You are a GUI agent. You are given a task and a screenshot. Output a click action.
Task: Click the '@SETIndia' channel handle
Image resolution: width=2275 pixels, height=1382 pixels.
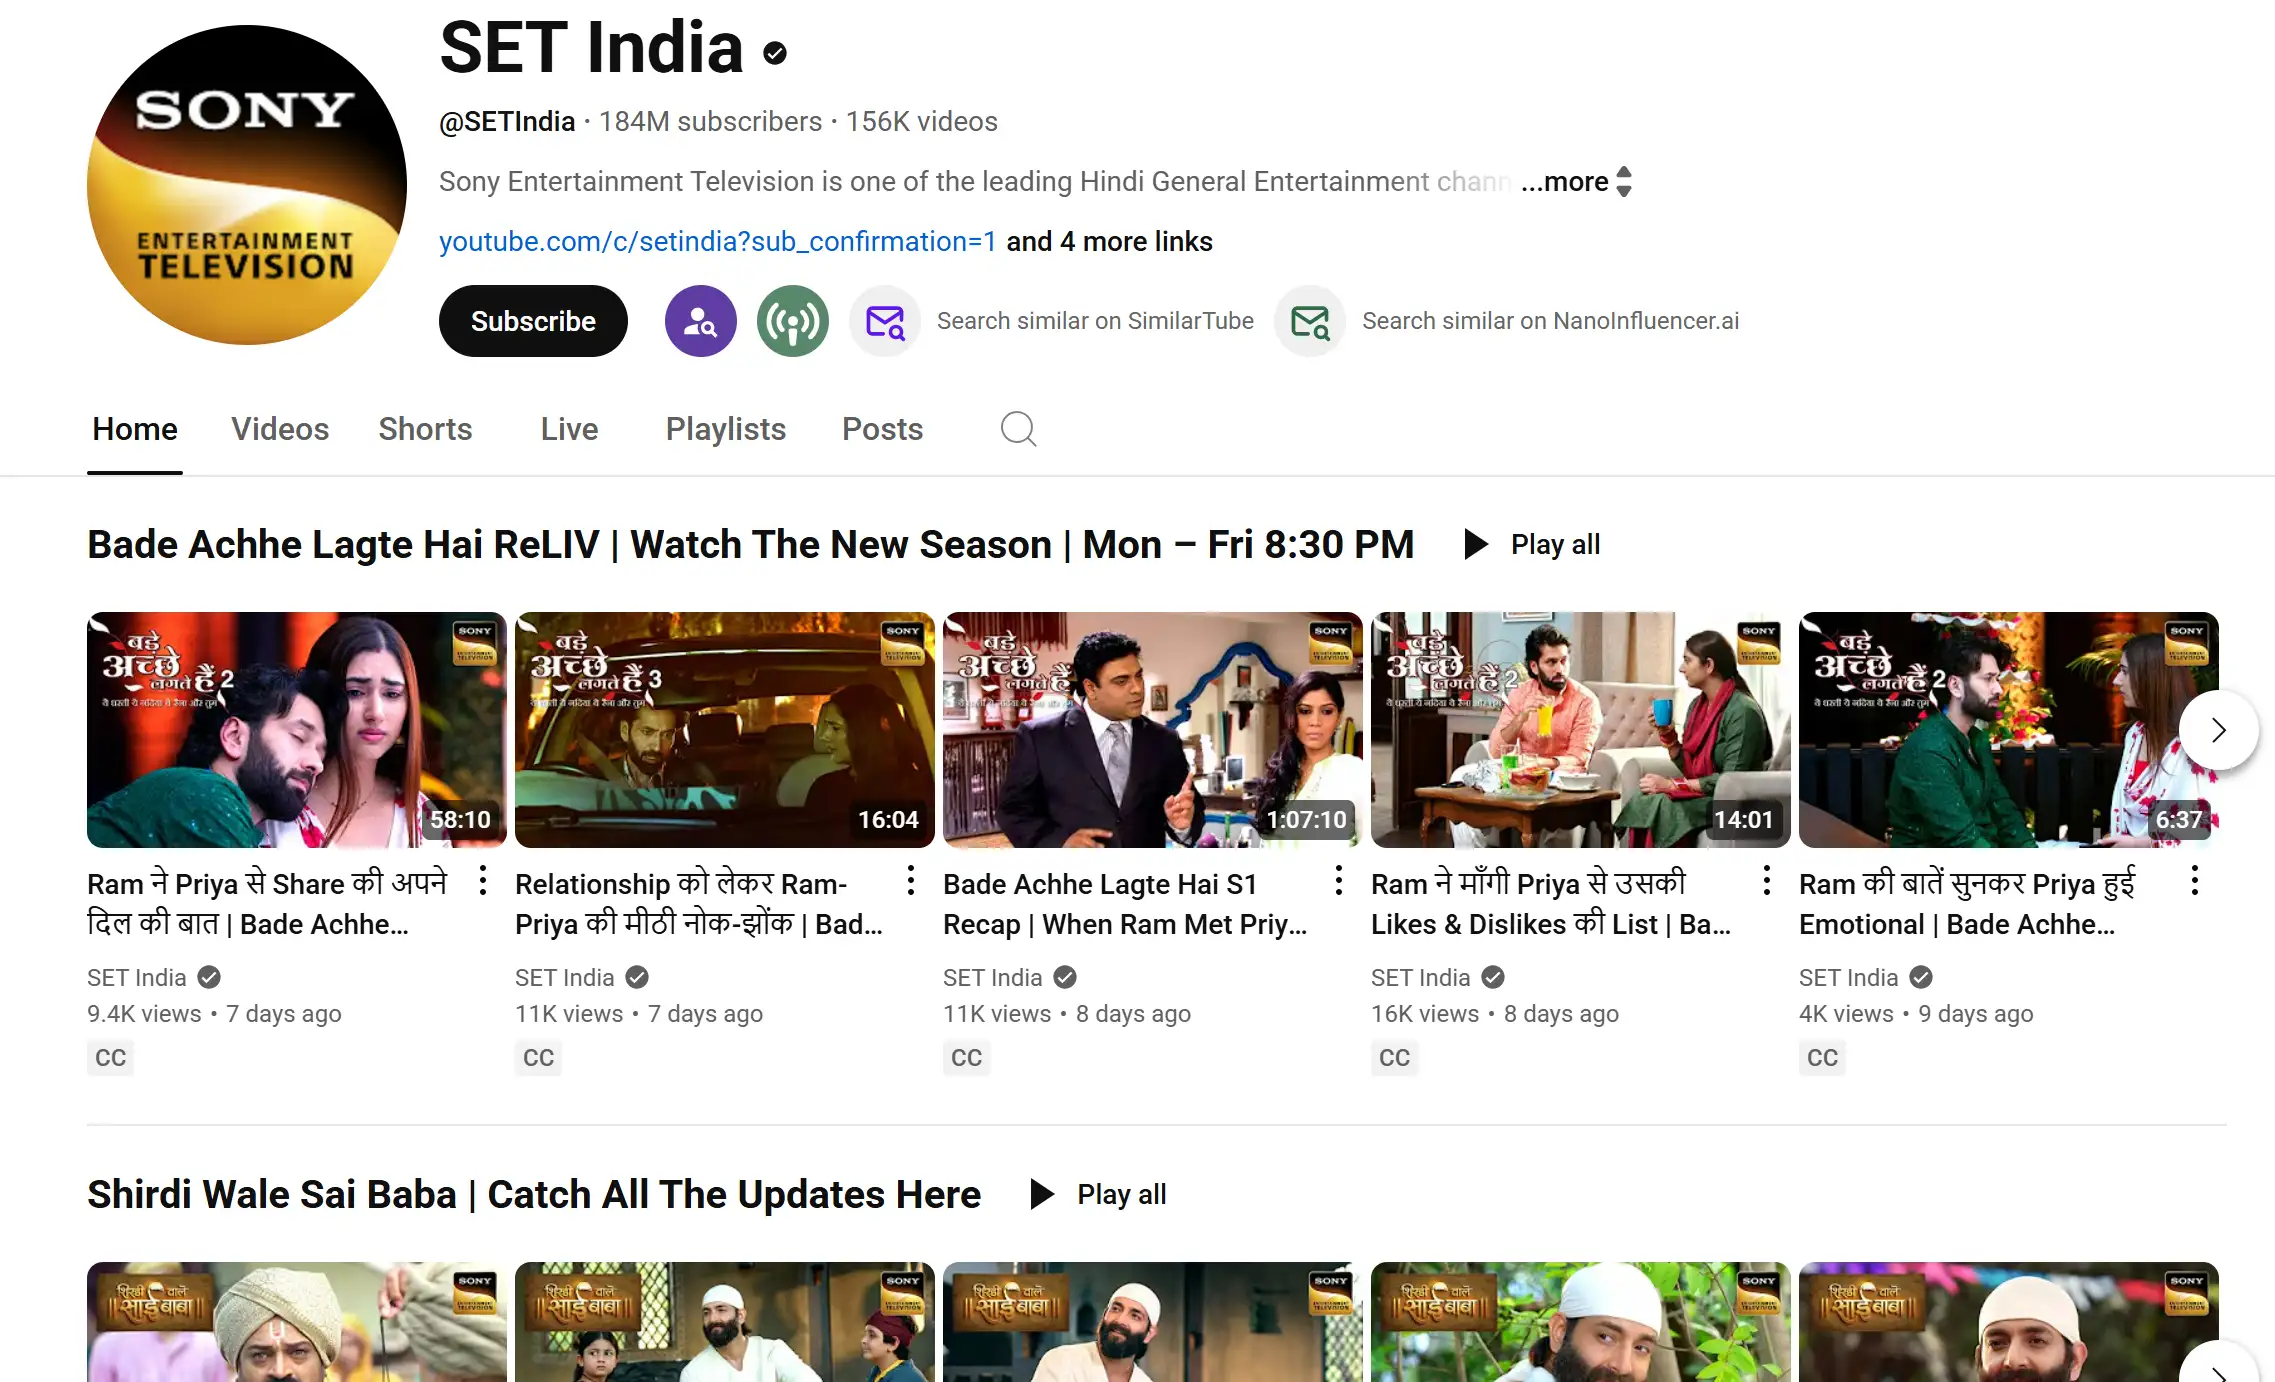tap(507, 122)
